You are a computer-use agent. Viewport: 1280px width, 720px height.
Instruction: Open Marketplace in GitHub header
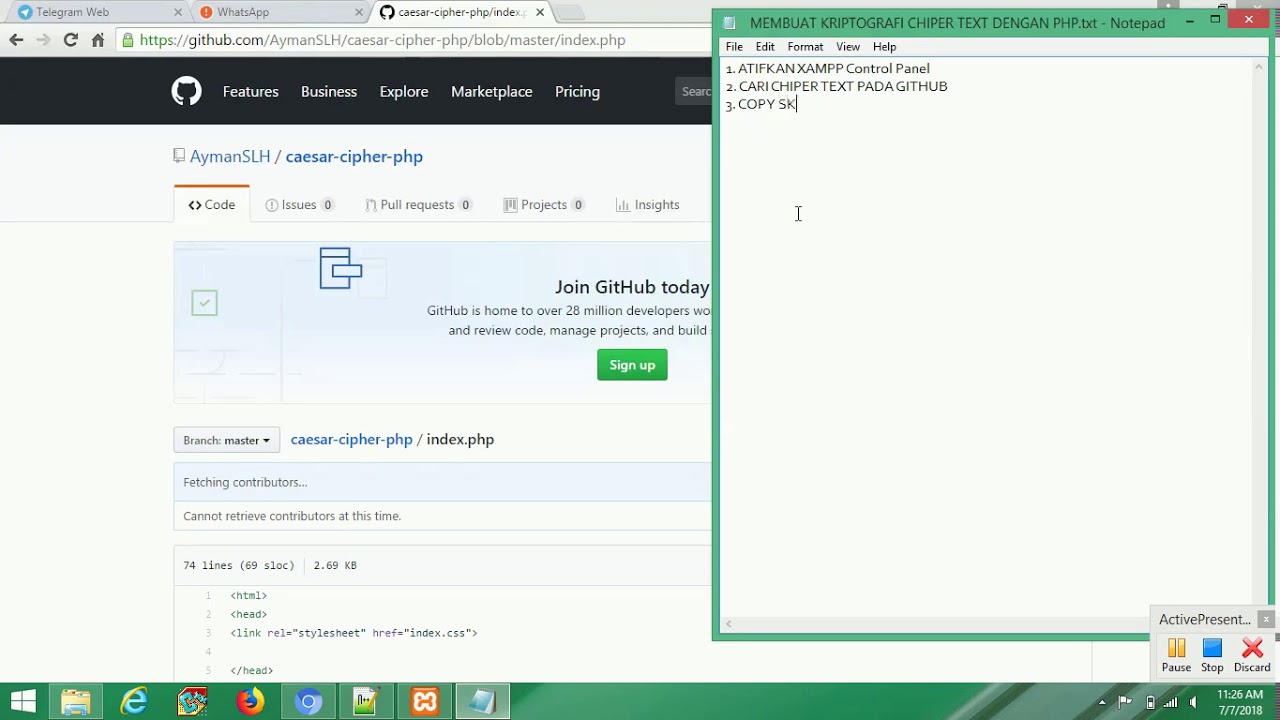[492, 91]
